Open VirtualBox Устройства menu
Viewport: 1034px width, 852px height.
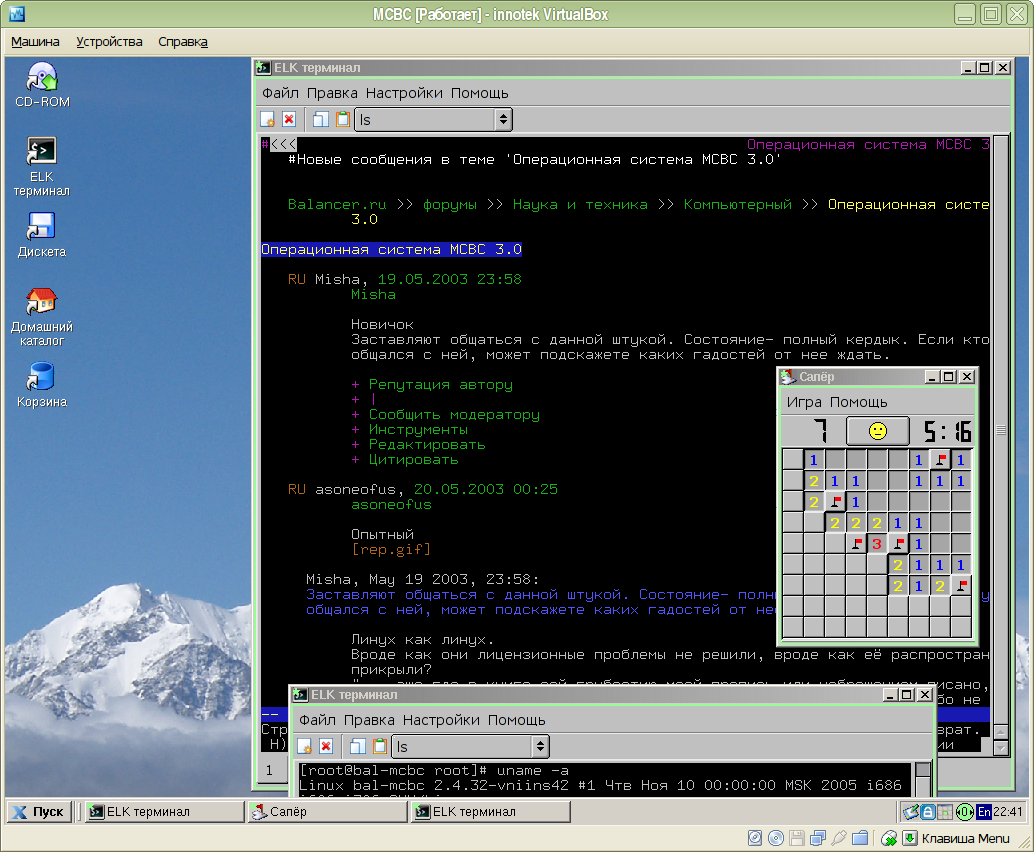[x=109, y=42]
